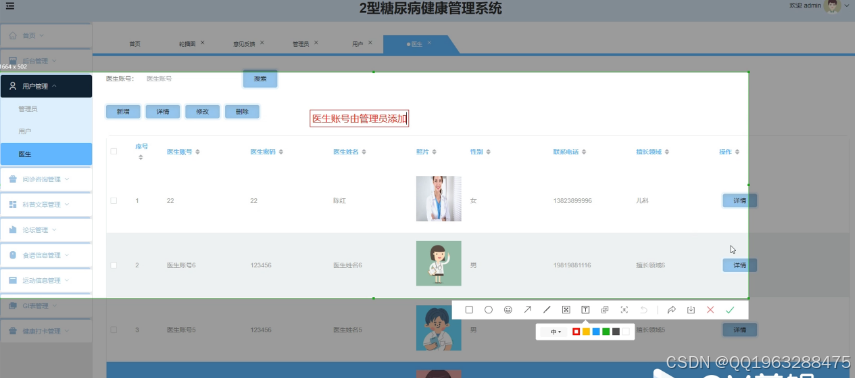The width and height of the screenshot is (855, 378).
Task: Pick the red text color swatch
Action: [576, 332]
